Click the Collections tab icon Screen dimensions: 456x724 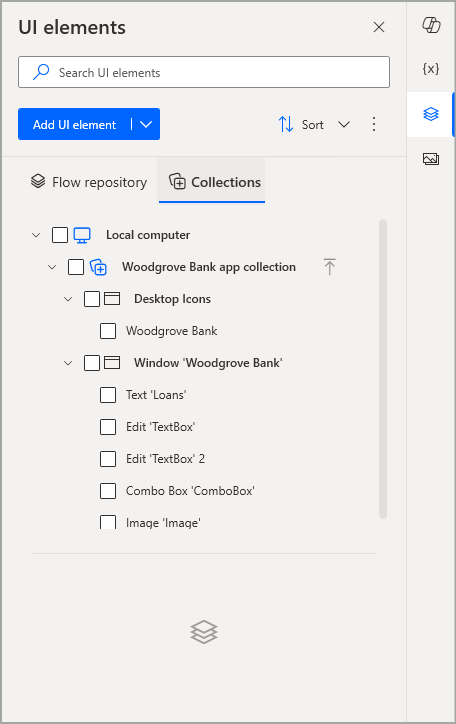(177, 181)
